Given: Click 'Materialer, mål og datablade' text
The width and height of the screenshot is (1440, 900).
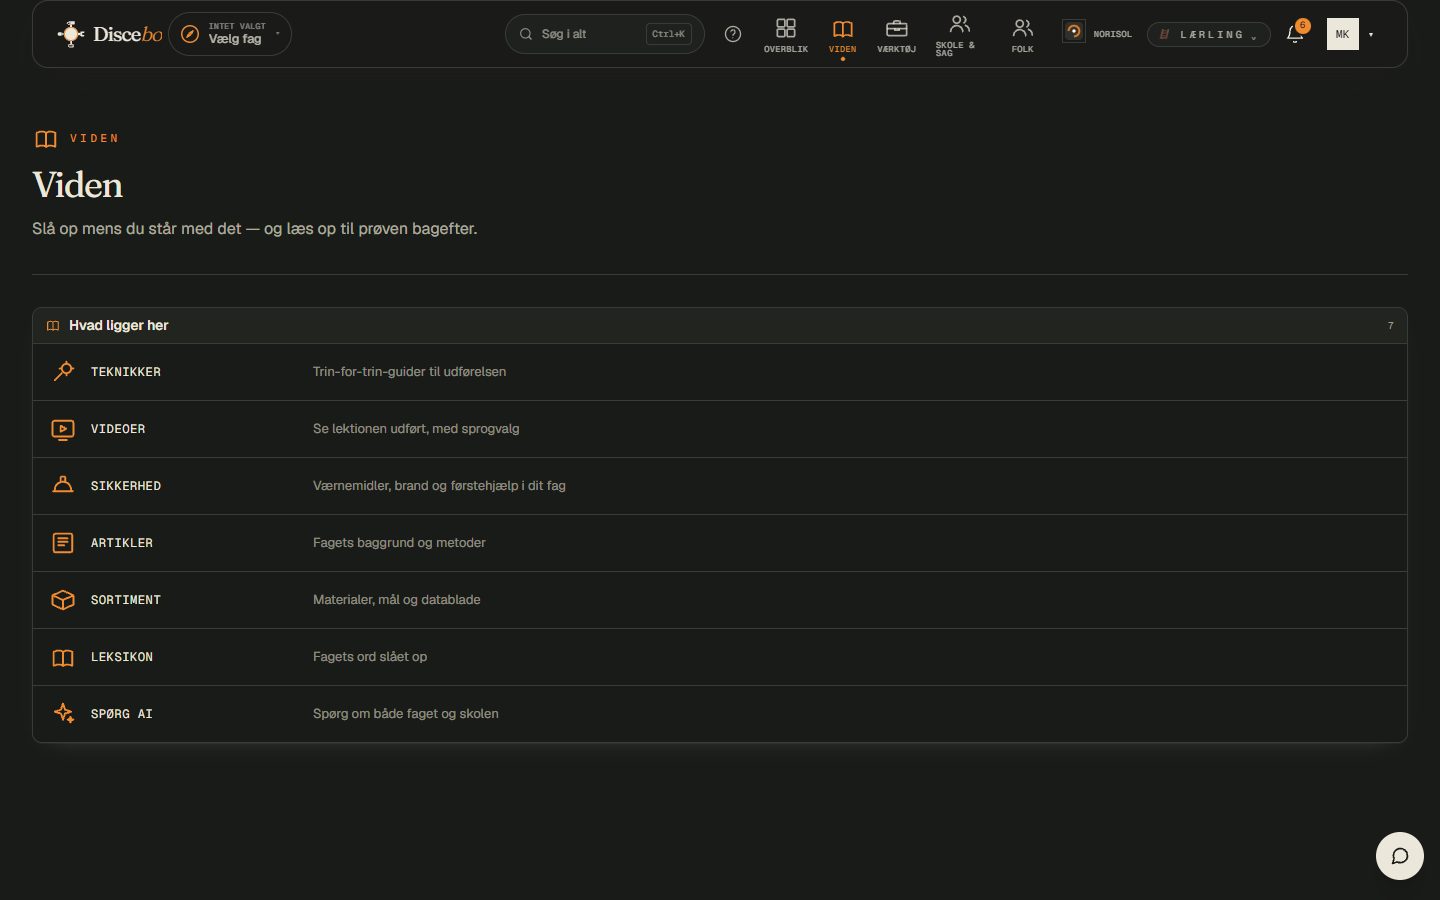Looking at the screenshot, I should pyautogui.click(x=396, y=600).
